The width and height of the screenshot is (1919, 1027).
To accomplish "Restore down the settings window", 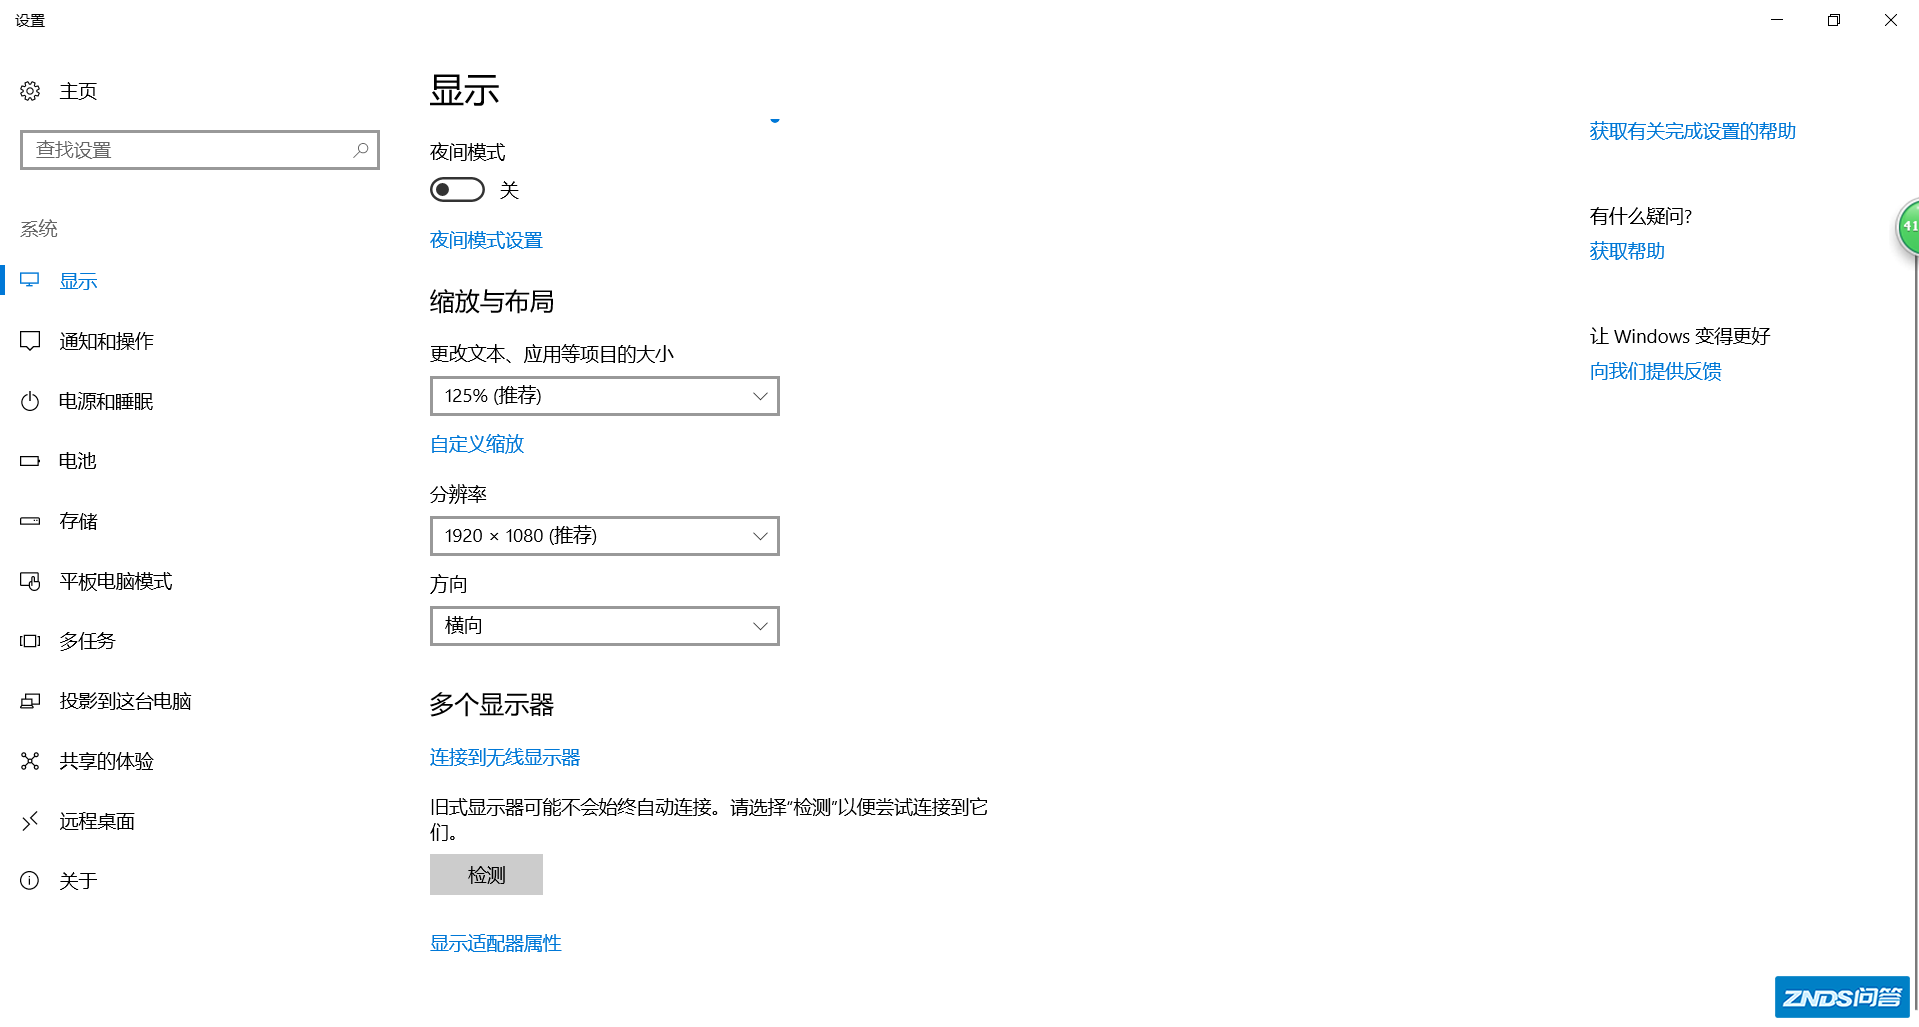I will coord(1834,20).
